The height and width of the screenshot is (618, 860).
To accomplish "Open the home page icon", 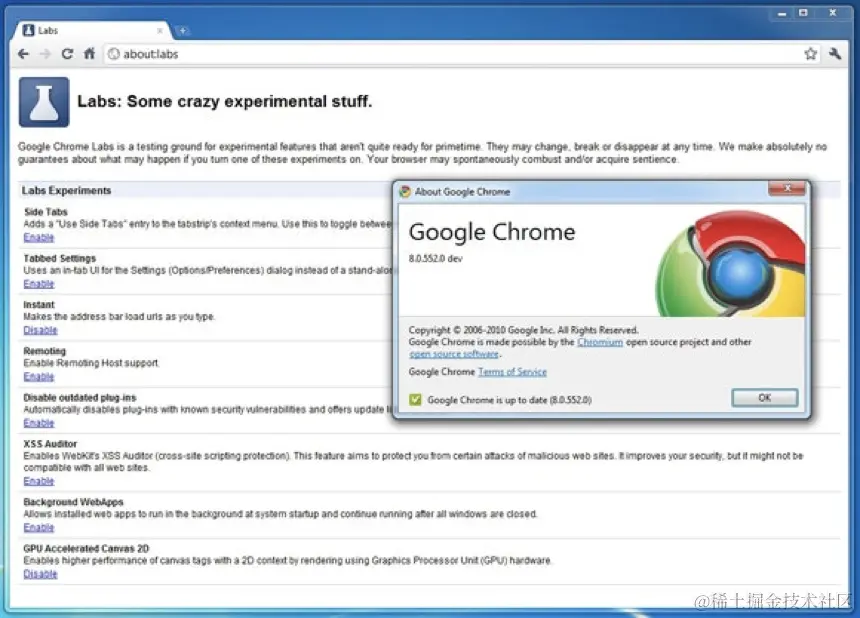I will coord(89,54).
